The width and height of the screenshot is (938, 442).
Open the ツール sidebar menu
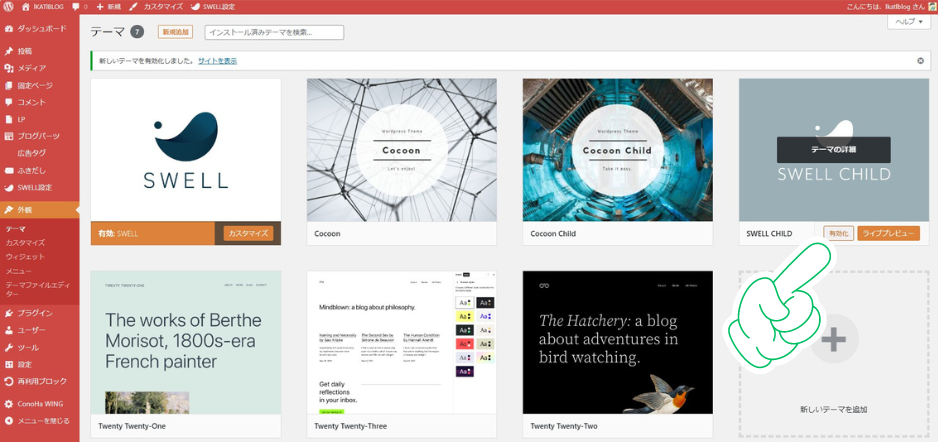39,347
